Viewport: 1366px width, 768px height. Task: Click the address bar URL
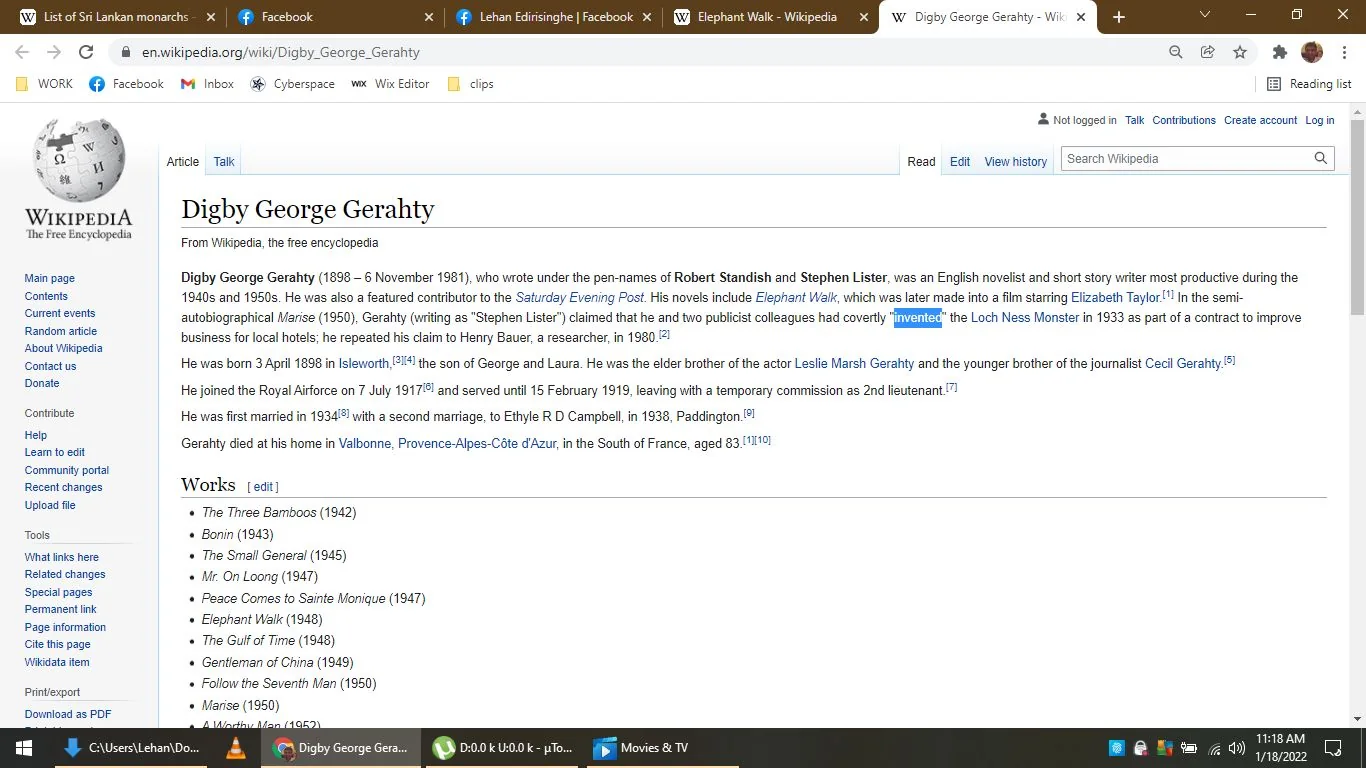point(281,52)
